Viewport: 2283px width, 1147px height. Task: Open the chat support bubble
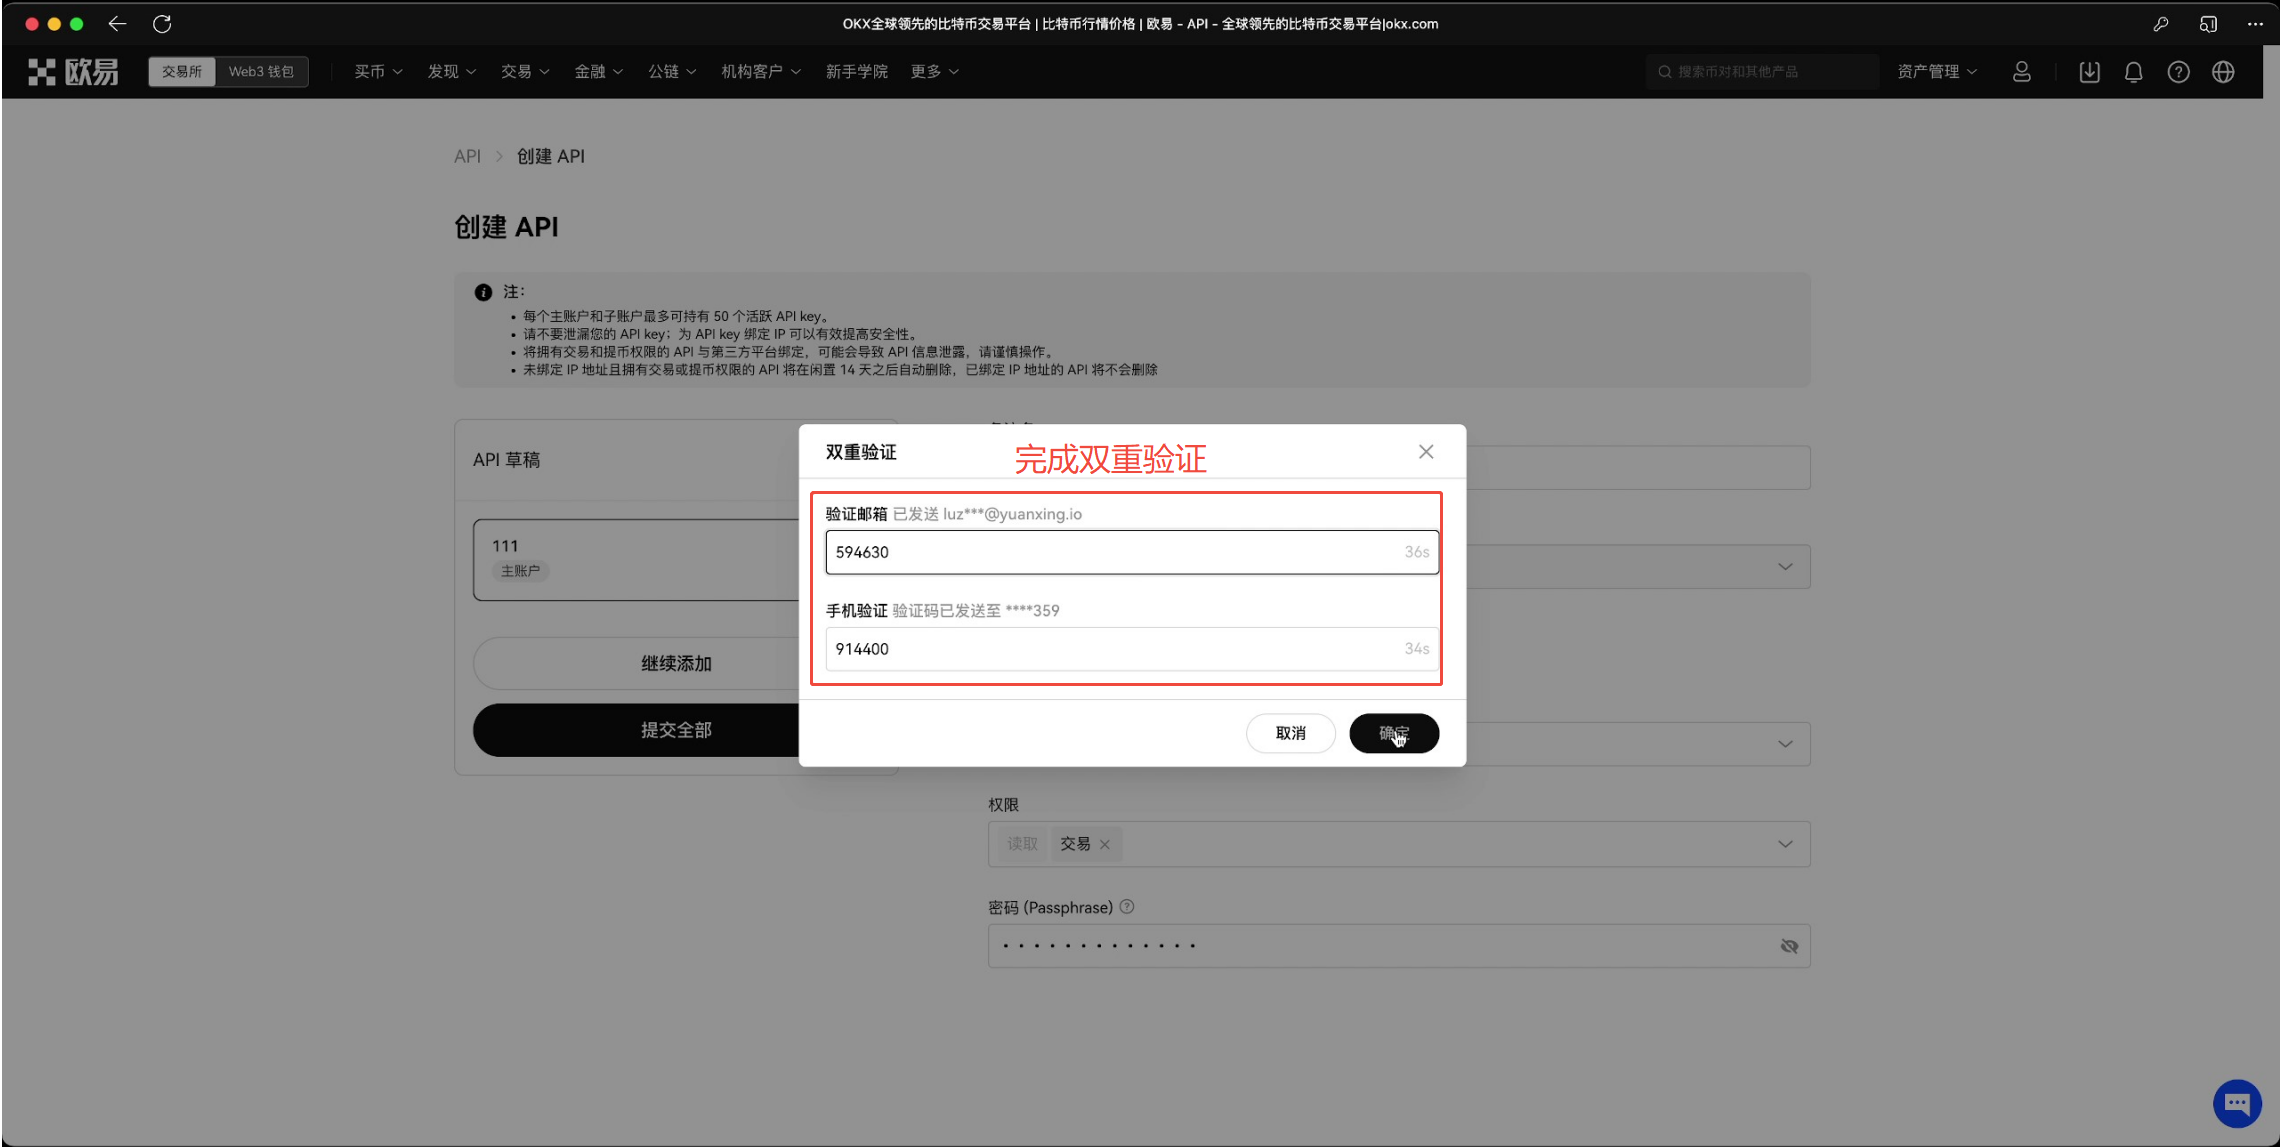point(2237,1103)
